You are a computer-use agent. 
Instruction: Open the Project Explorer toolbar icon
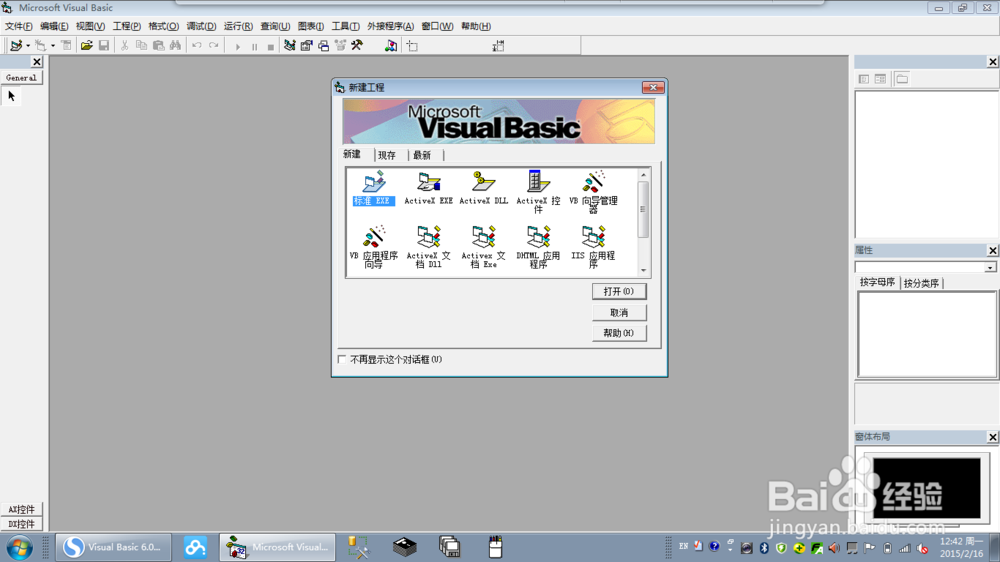[290, 45]
